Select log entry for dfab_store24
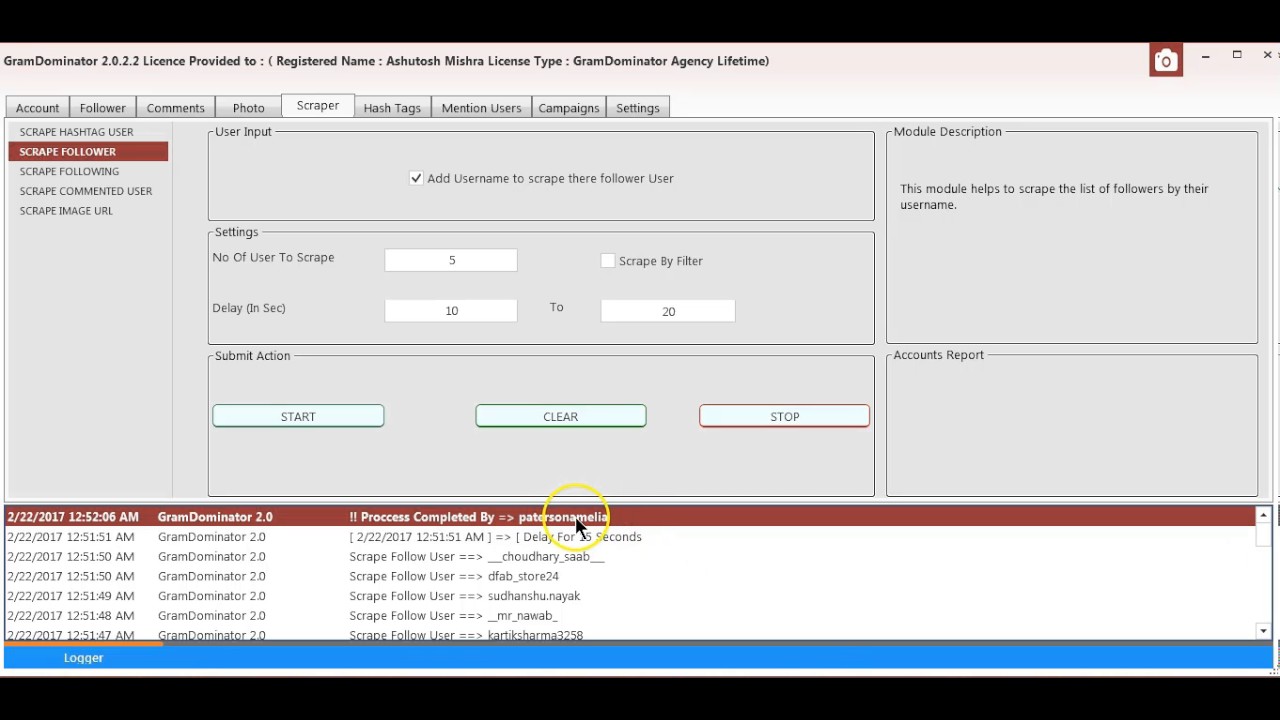The height and width of the screenshot is (720, 1280). pos(631,576)
